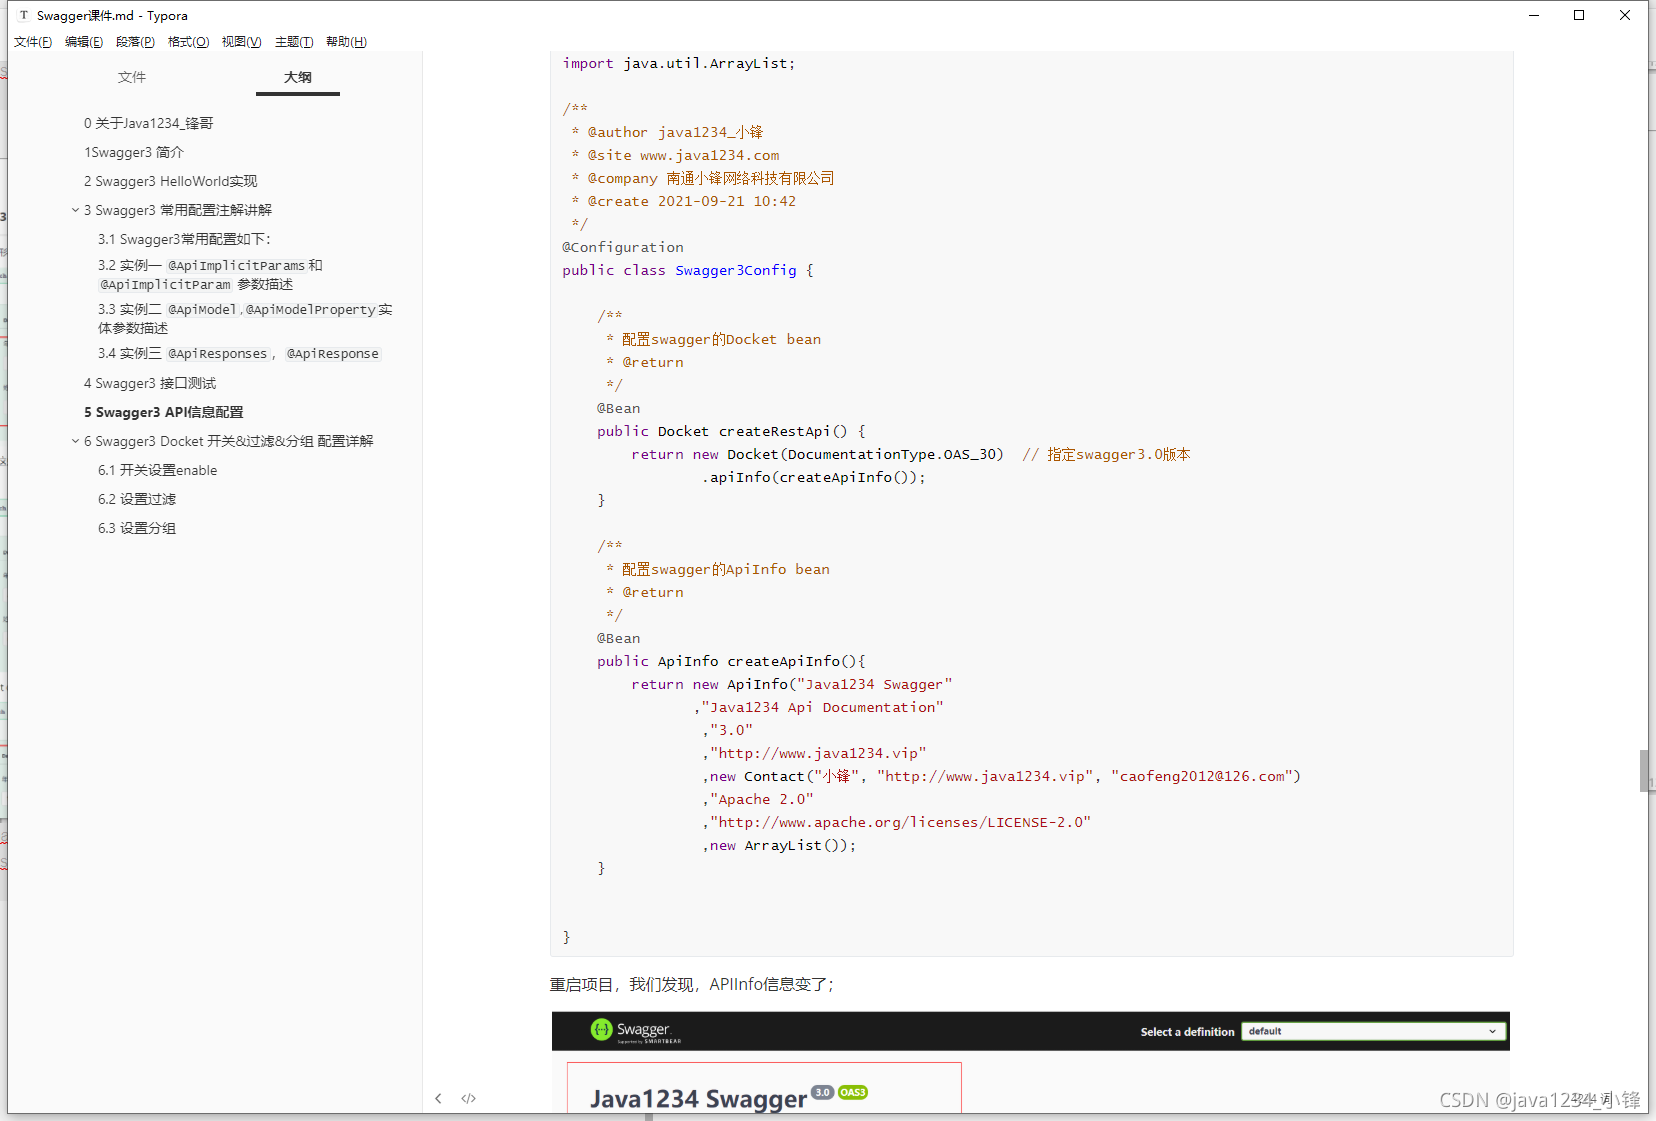Hide the sidebar with the back arrow icon
Image resolution: width=1656 pixels, height=1121 pixels.
click(438, 1098)
